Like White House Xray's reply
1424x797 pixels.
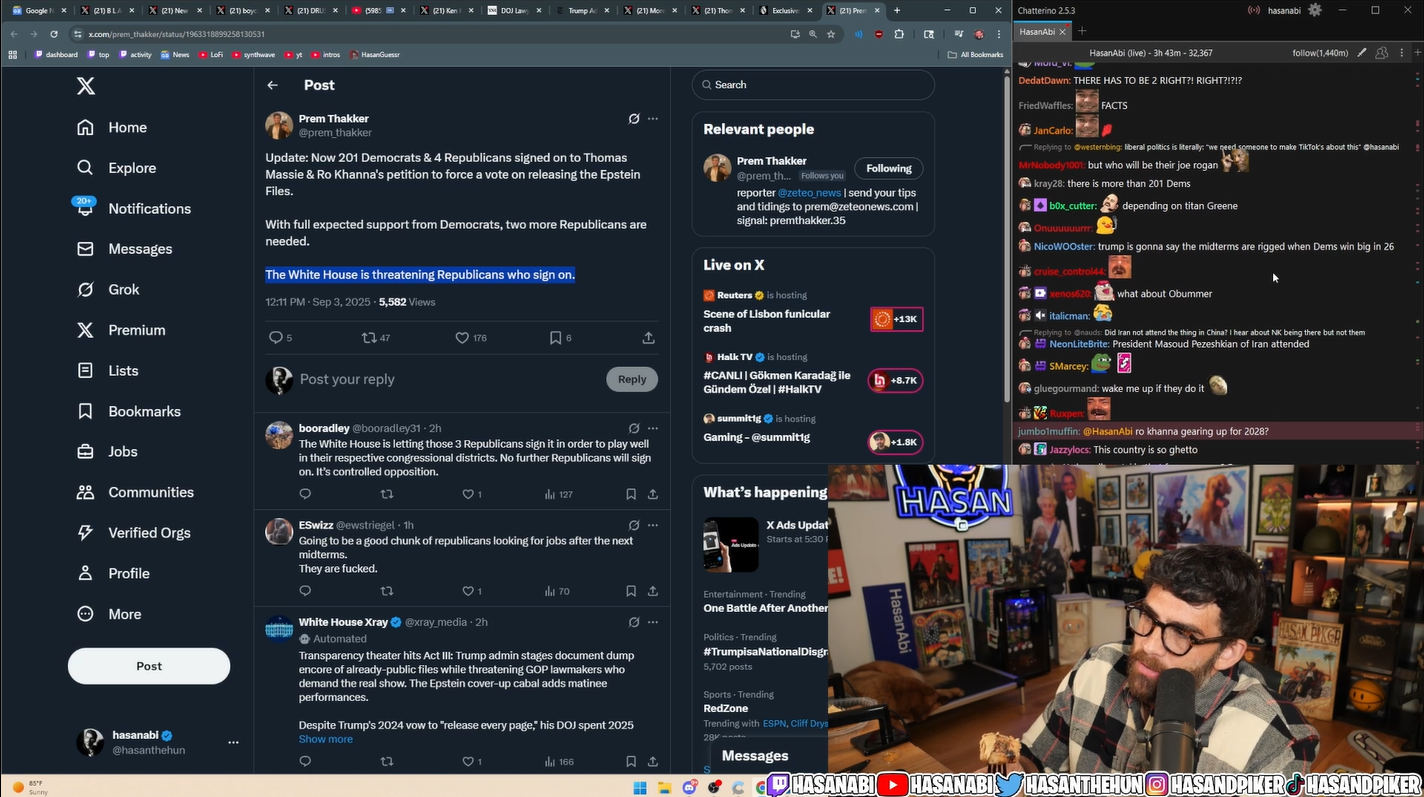tap(467, 762)
